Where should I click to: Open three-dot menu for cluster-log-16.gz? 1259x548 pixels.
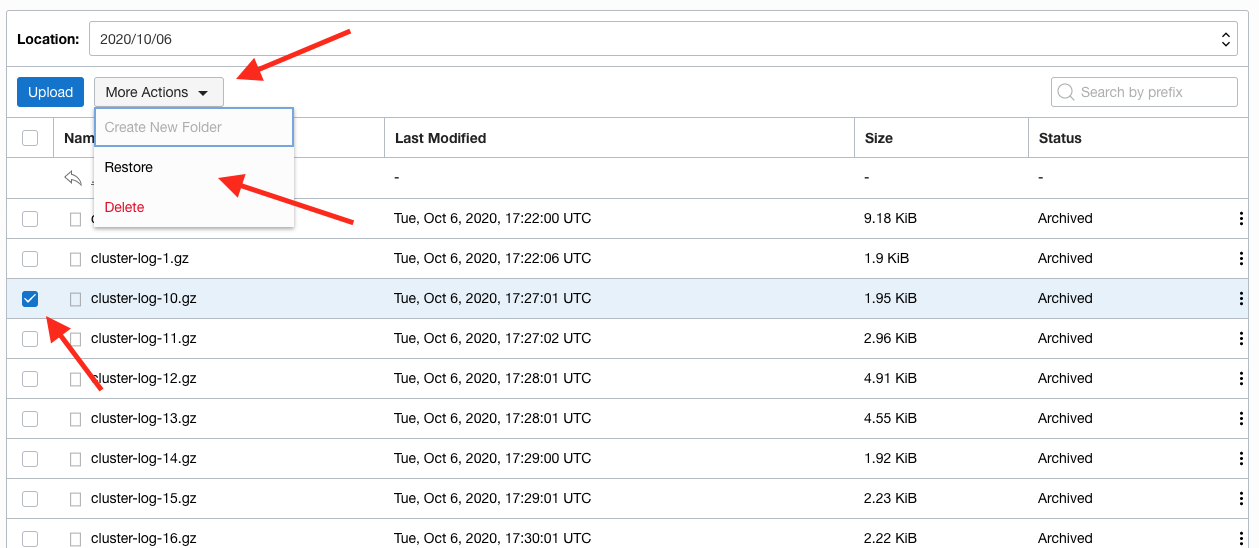(x=1241, y=538)
